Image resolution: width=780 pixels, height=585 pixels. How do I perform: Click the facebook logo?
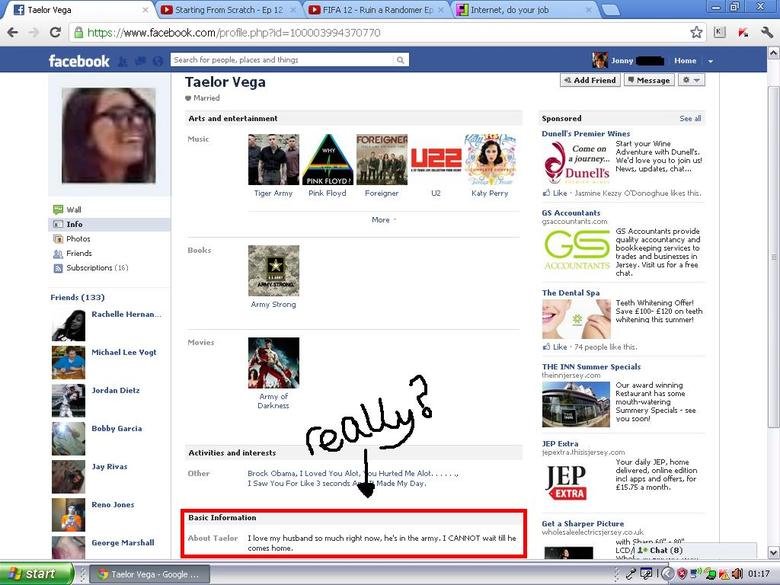pyautogui.click(x=79, y=61)
